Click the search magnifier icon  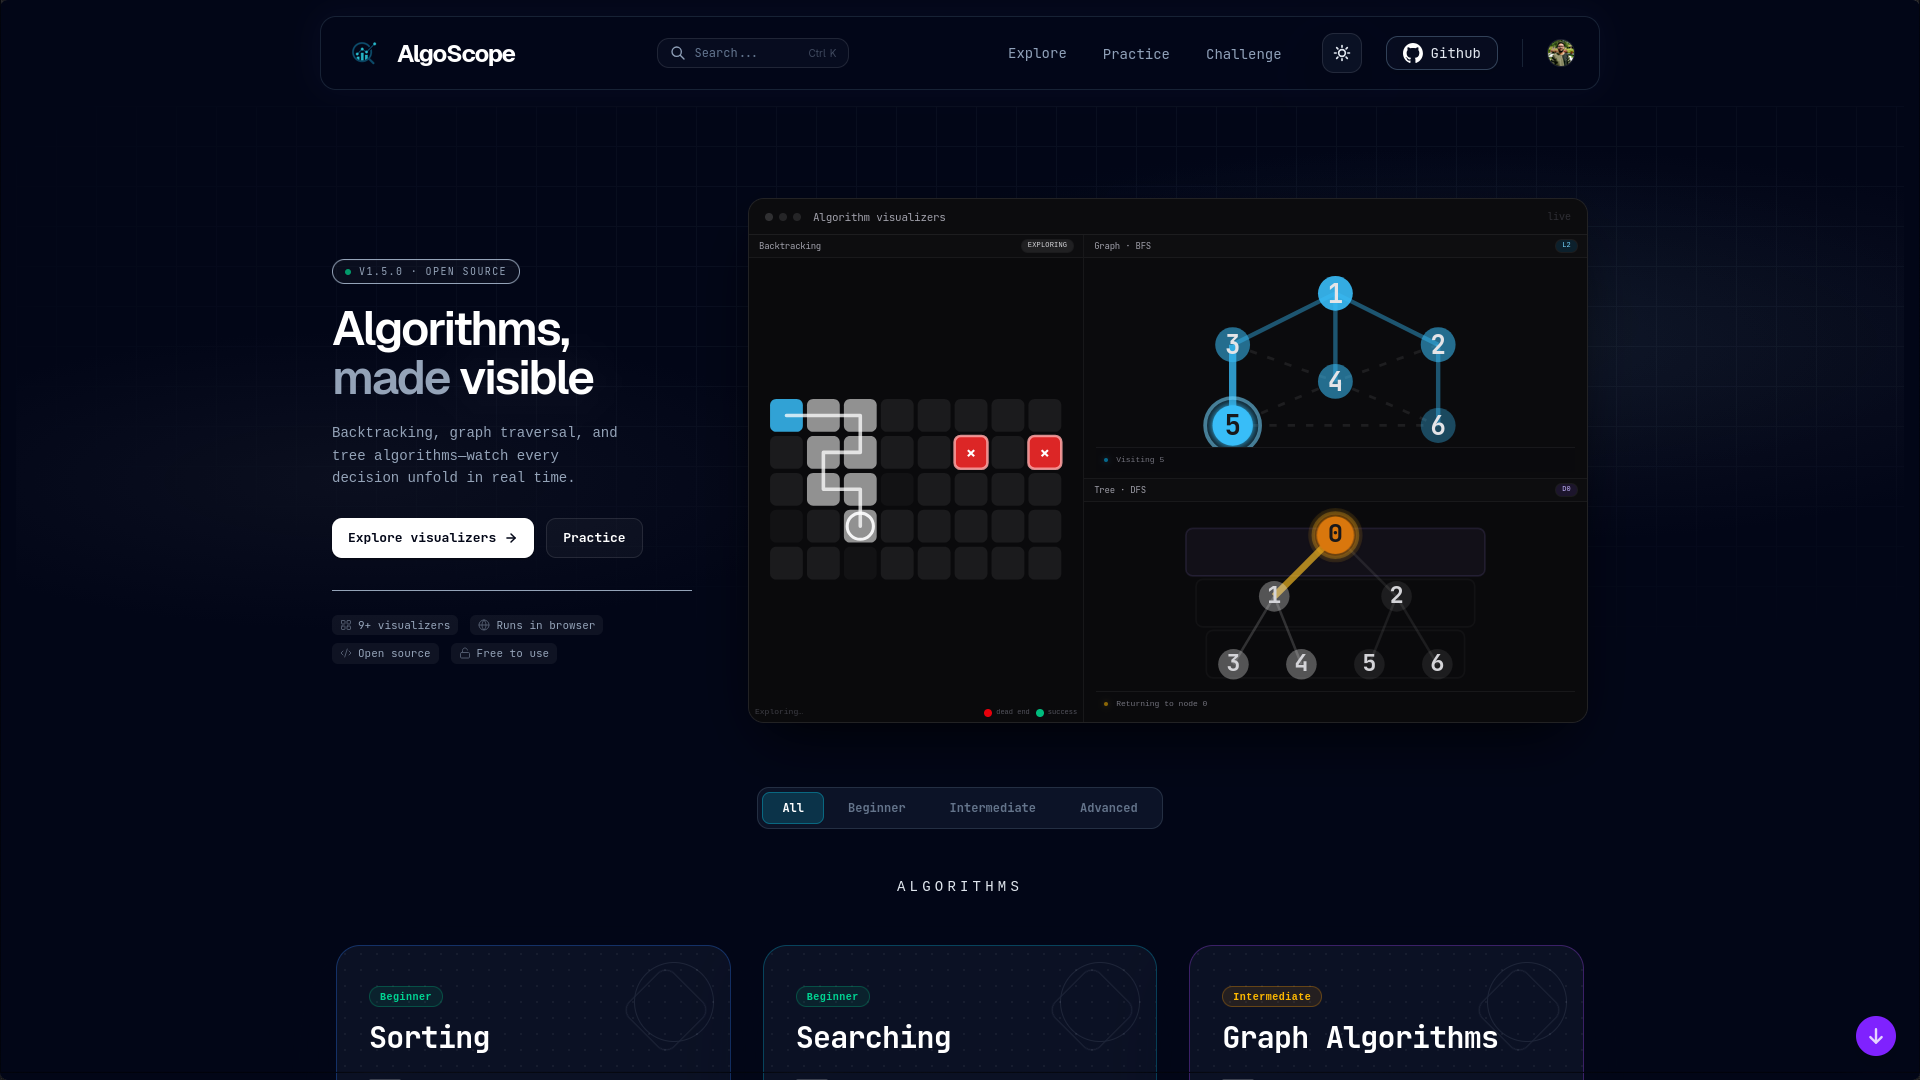click(678, 53)
